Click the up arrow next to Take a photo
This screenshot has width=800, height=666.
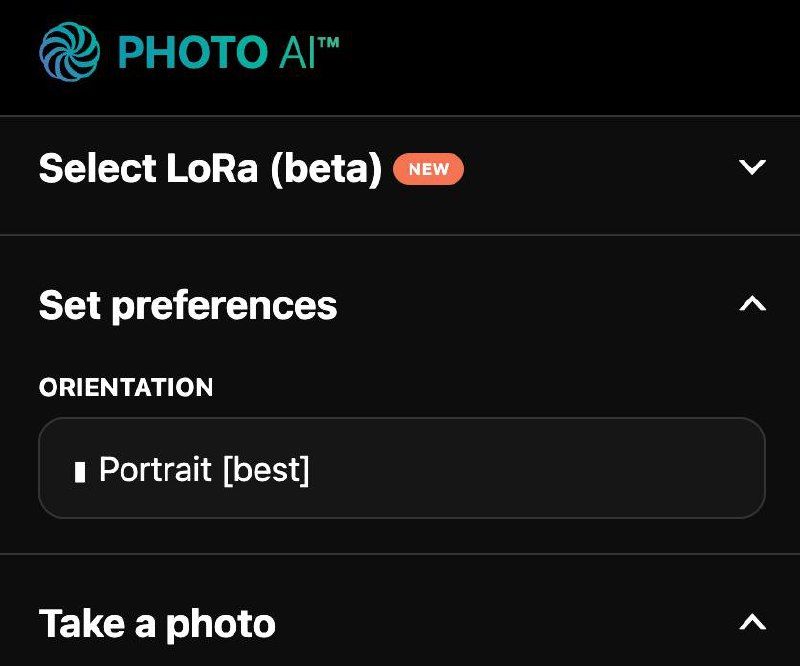[752, 622]
